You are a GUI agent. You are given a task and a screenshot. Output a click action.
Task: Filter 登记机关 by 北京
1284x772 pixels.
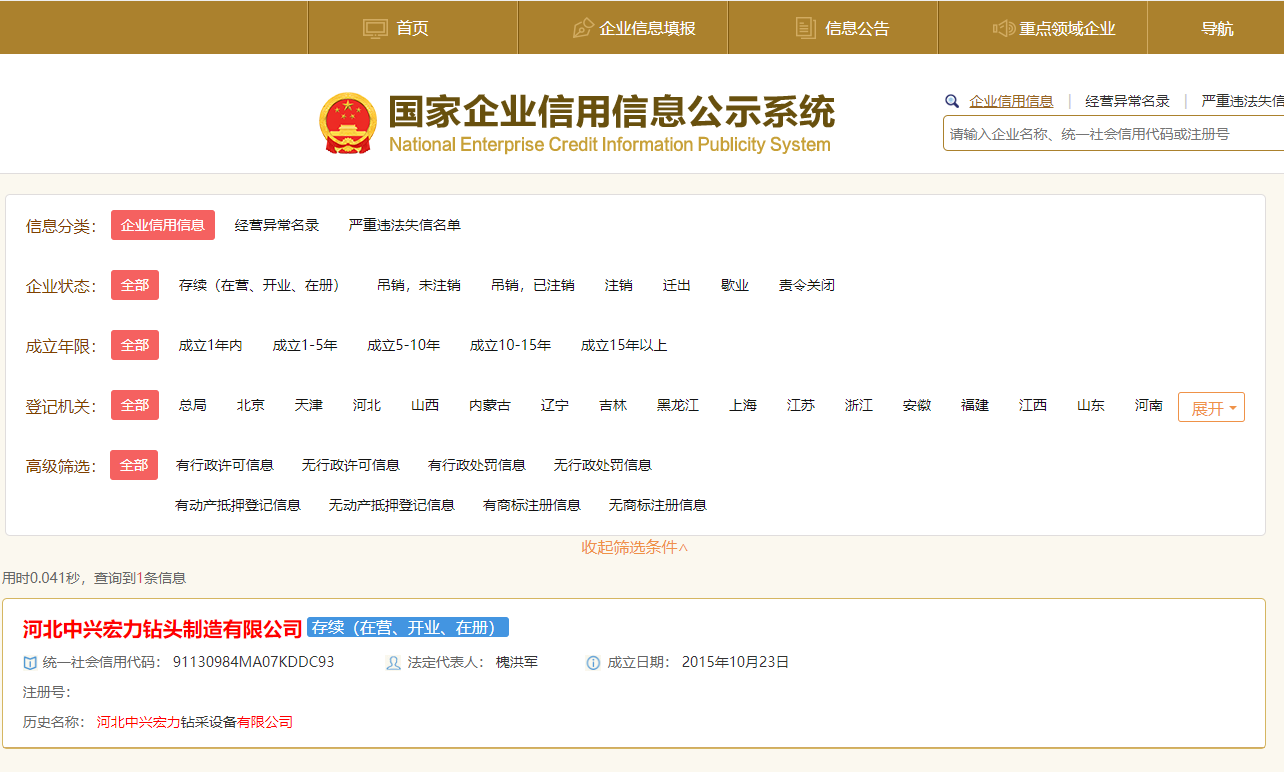[x=251, y=405]
